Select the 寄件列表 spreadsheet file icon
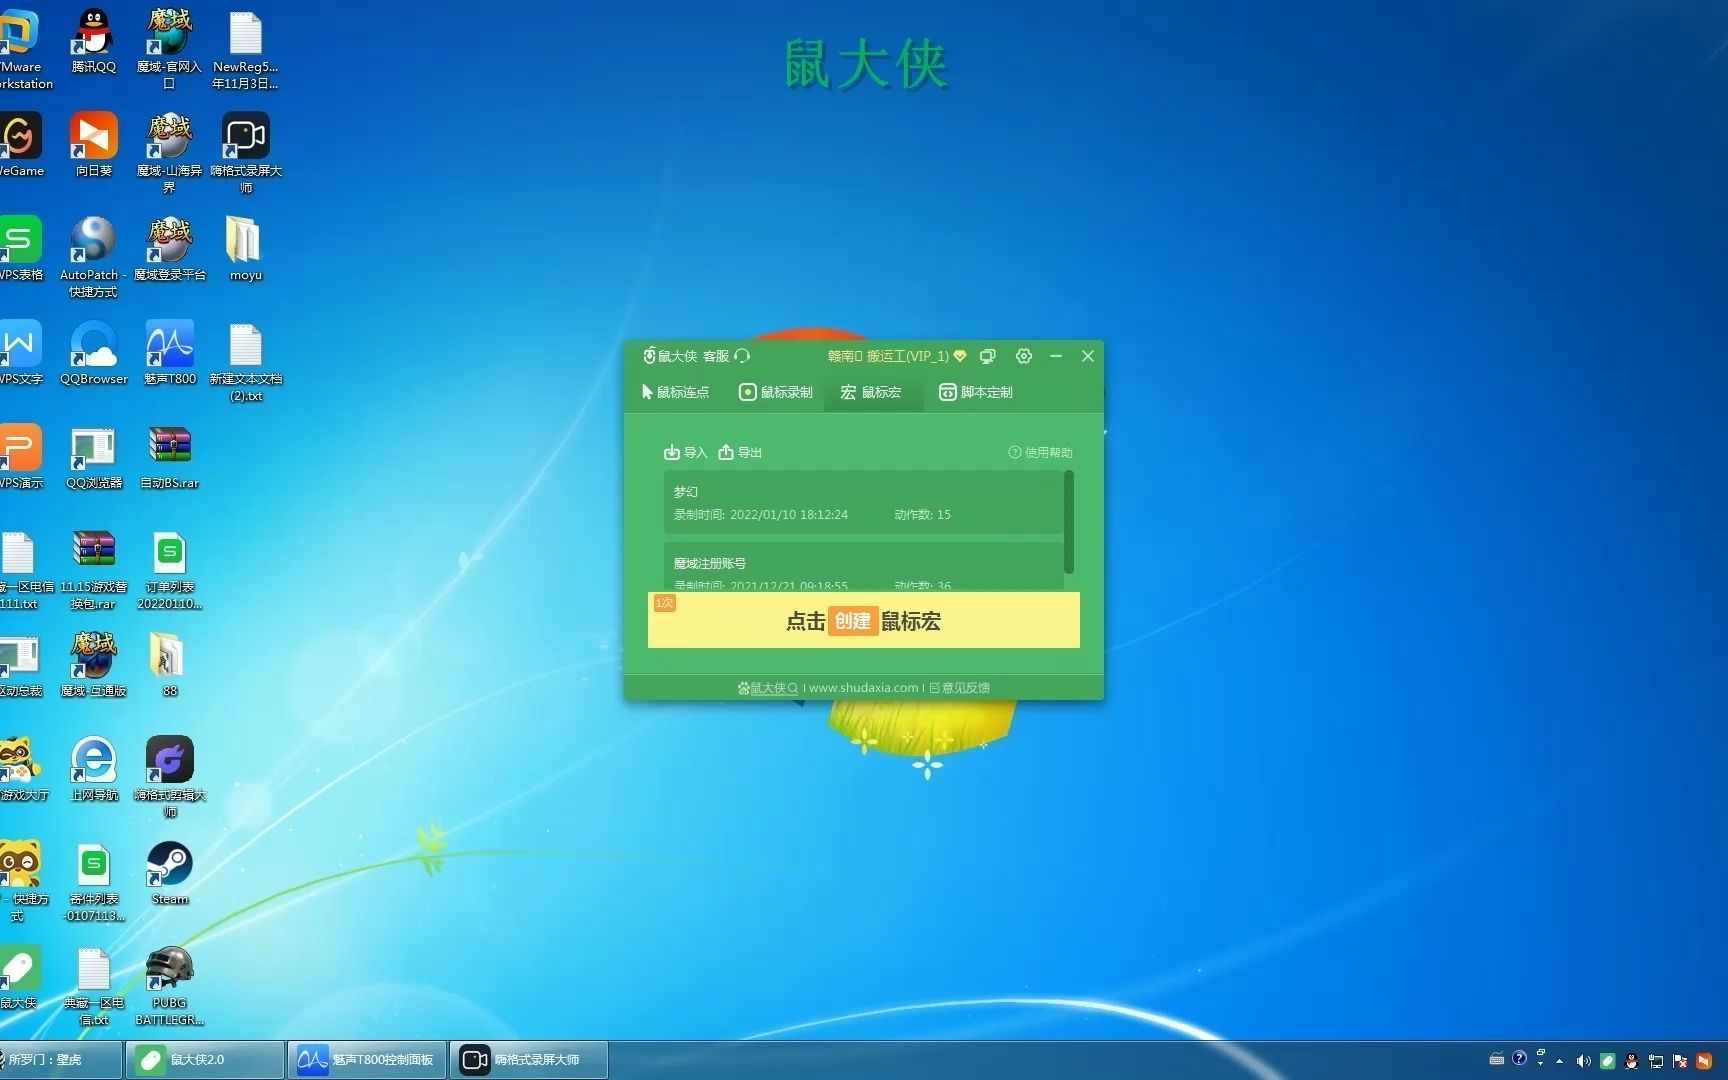The image size is (1728, 1080). pos(93,881)
